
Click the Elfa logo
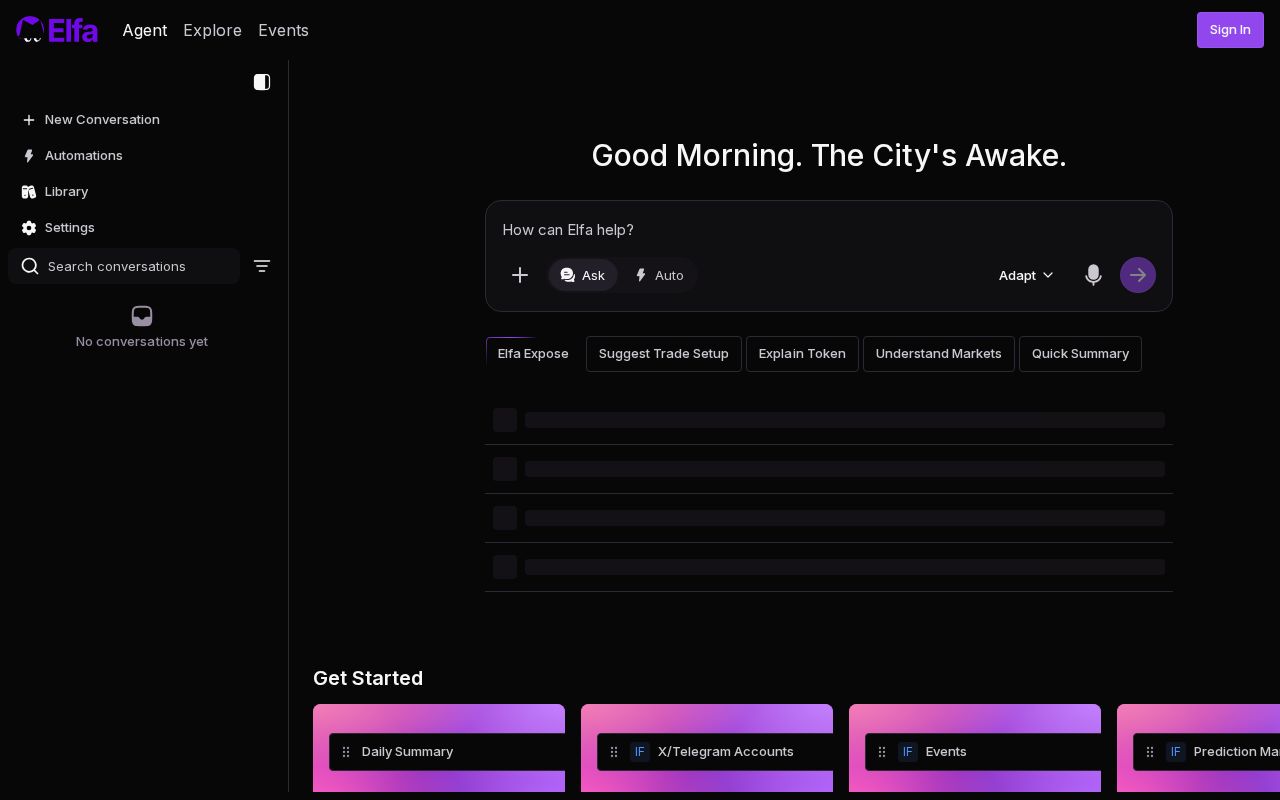[x=57, y=30]
